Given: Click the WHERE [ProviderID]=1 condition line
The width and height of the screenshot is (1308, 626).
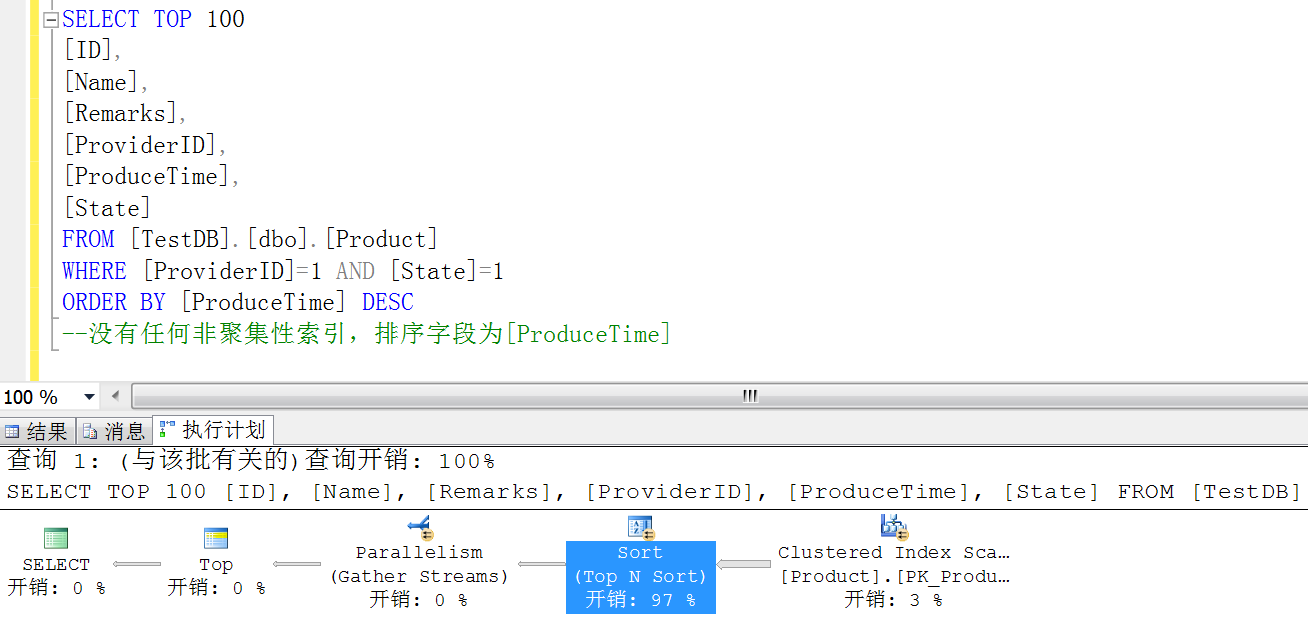Looking at the screenshot, I should (283, 271).
